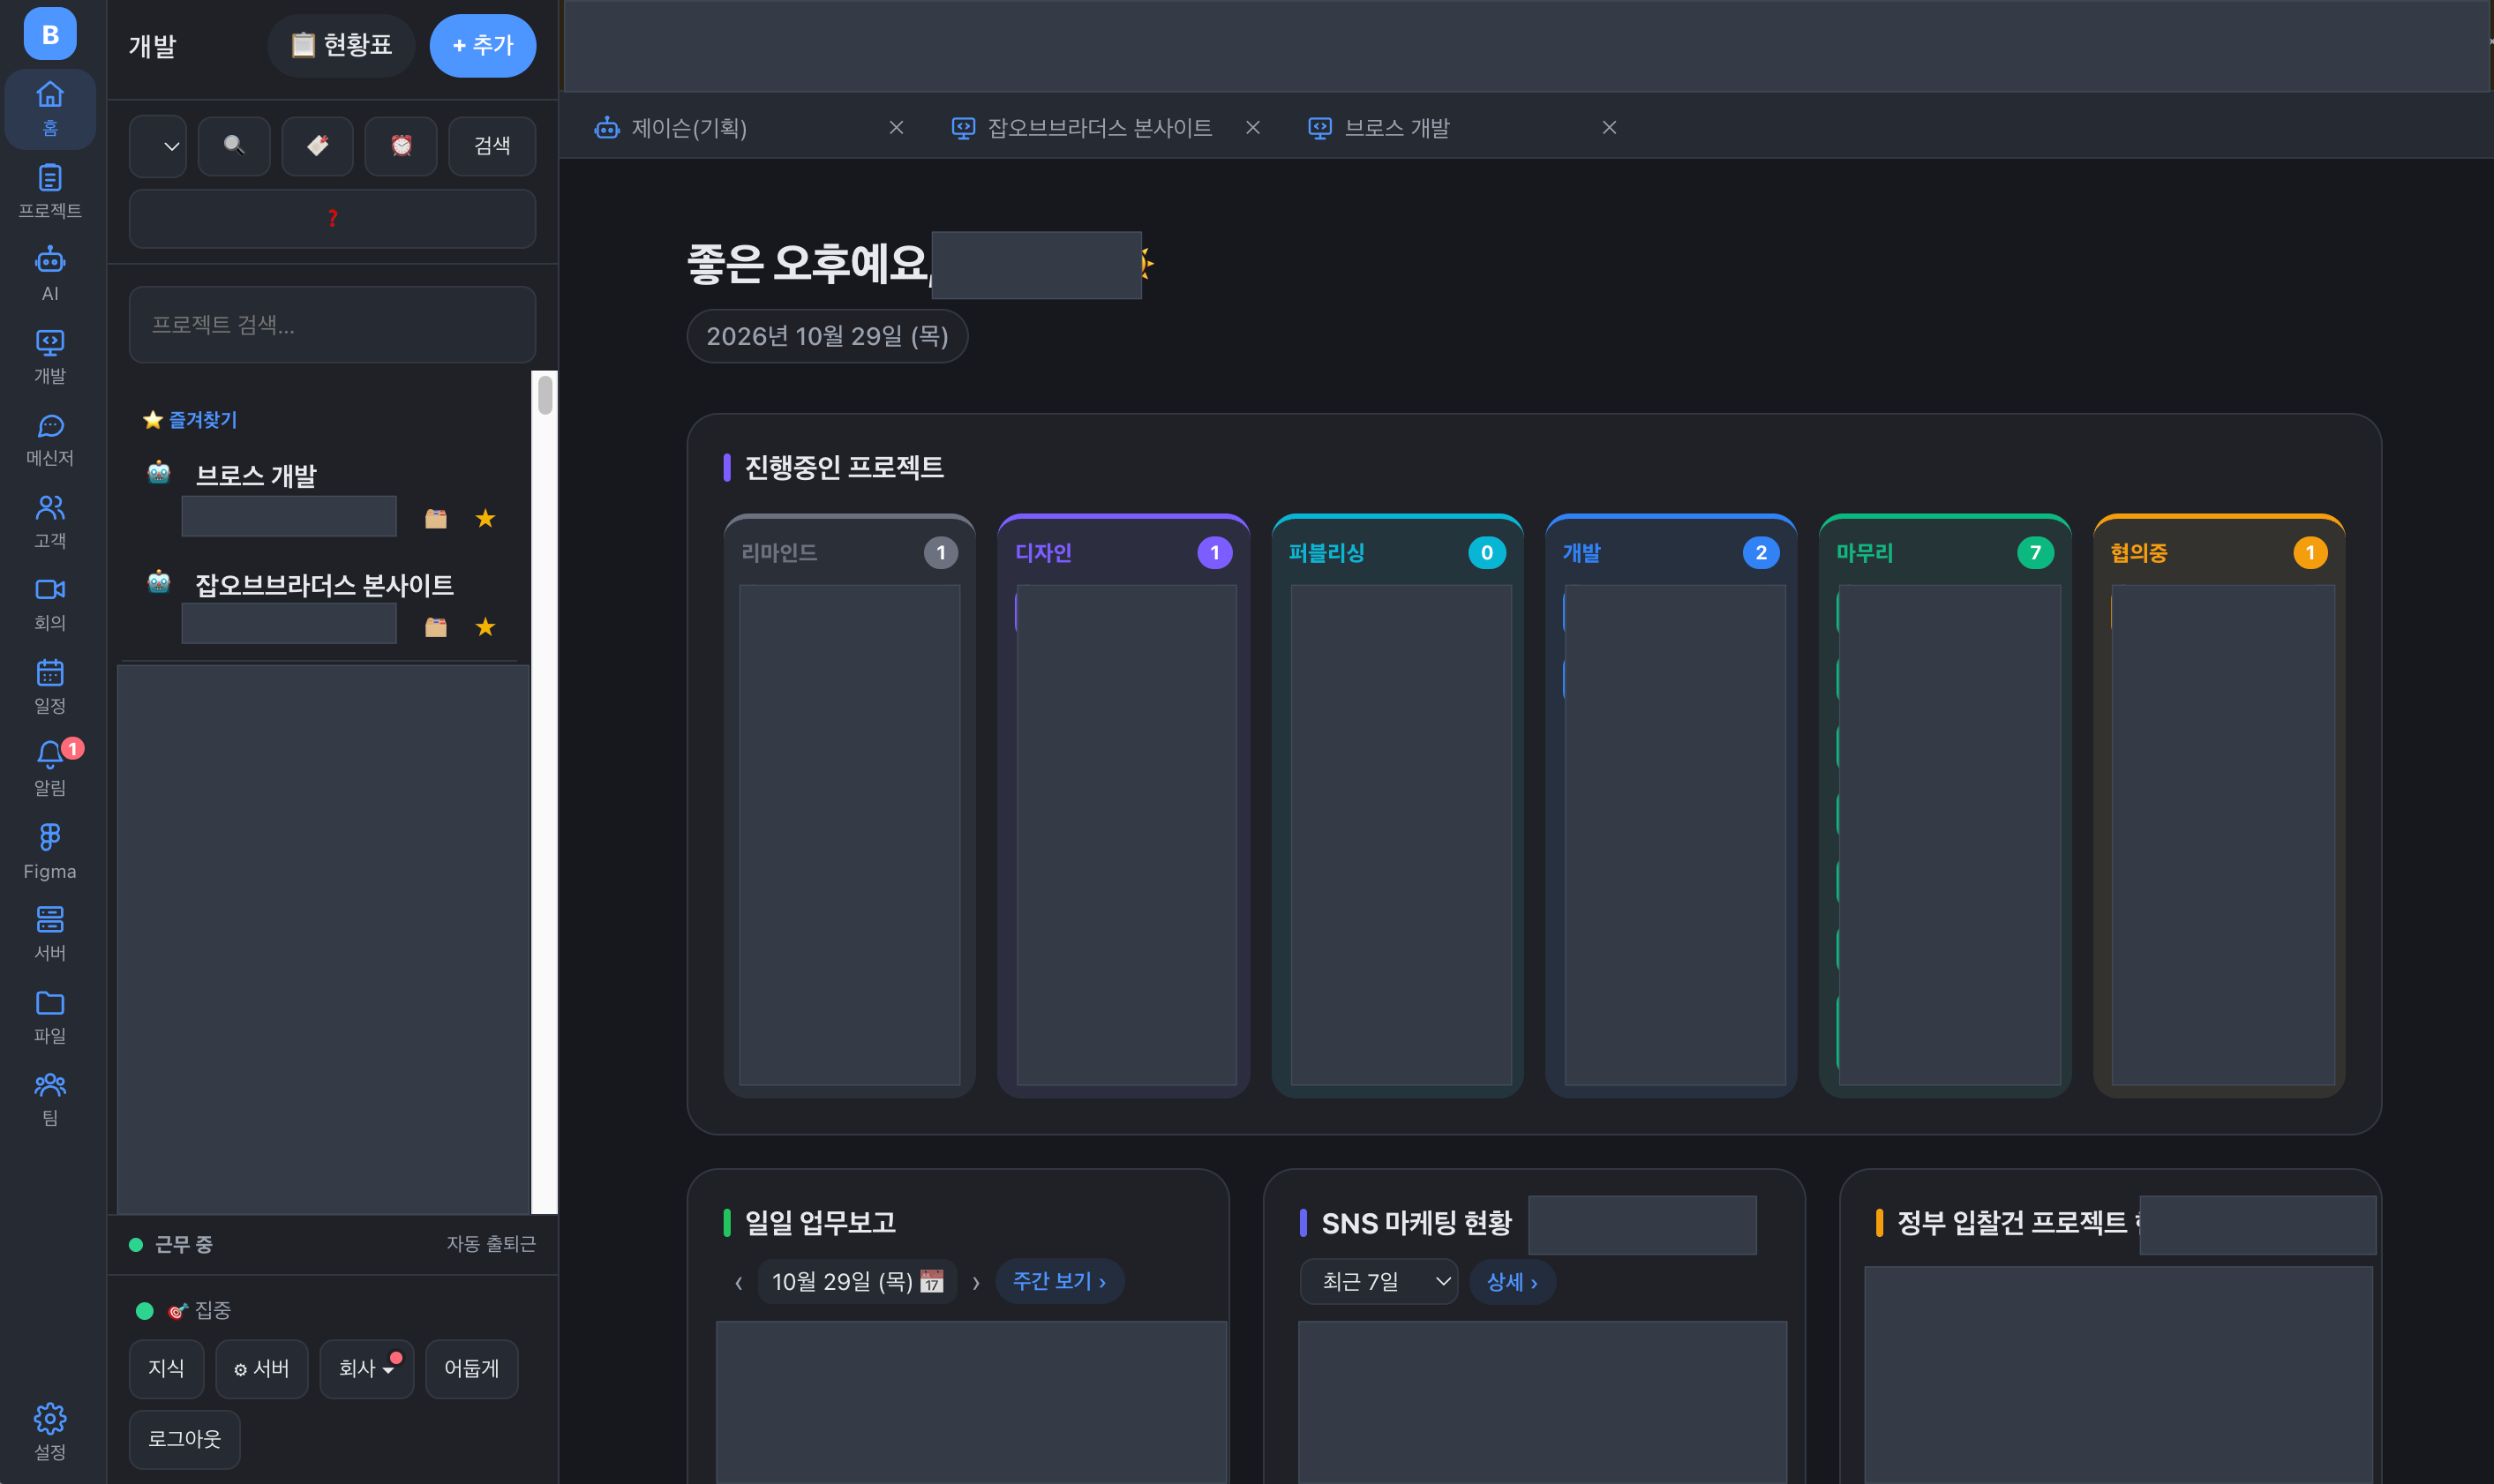This screenshot has height=1484, width=2494.
Task: Focus the 프로젝트 검색 input field
Action: tap(332, 325)
